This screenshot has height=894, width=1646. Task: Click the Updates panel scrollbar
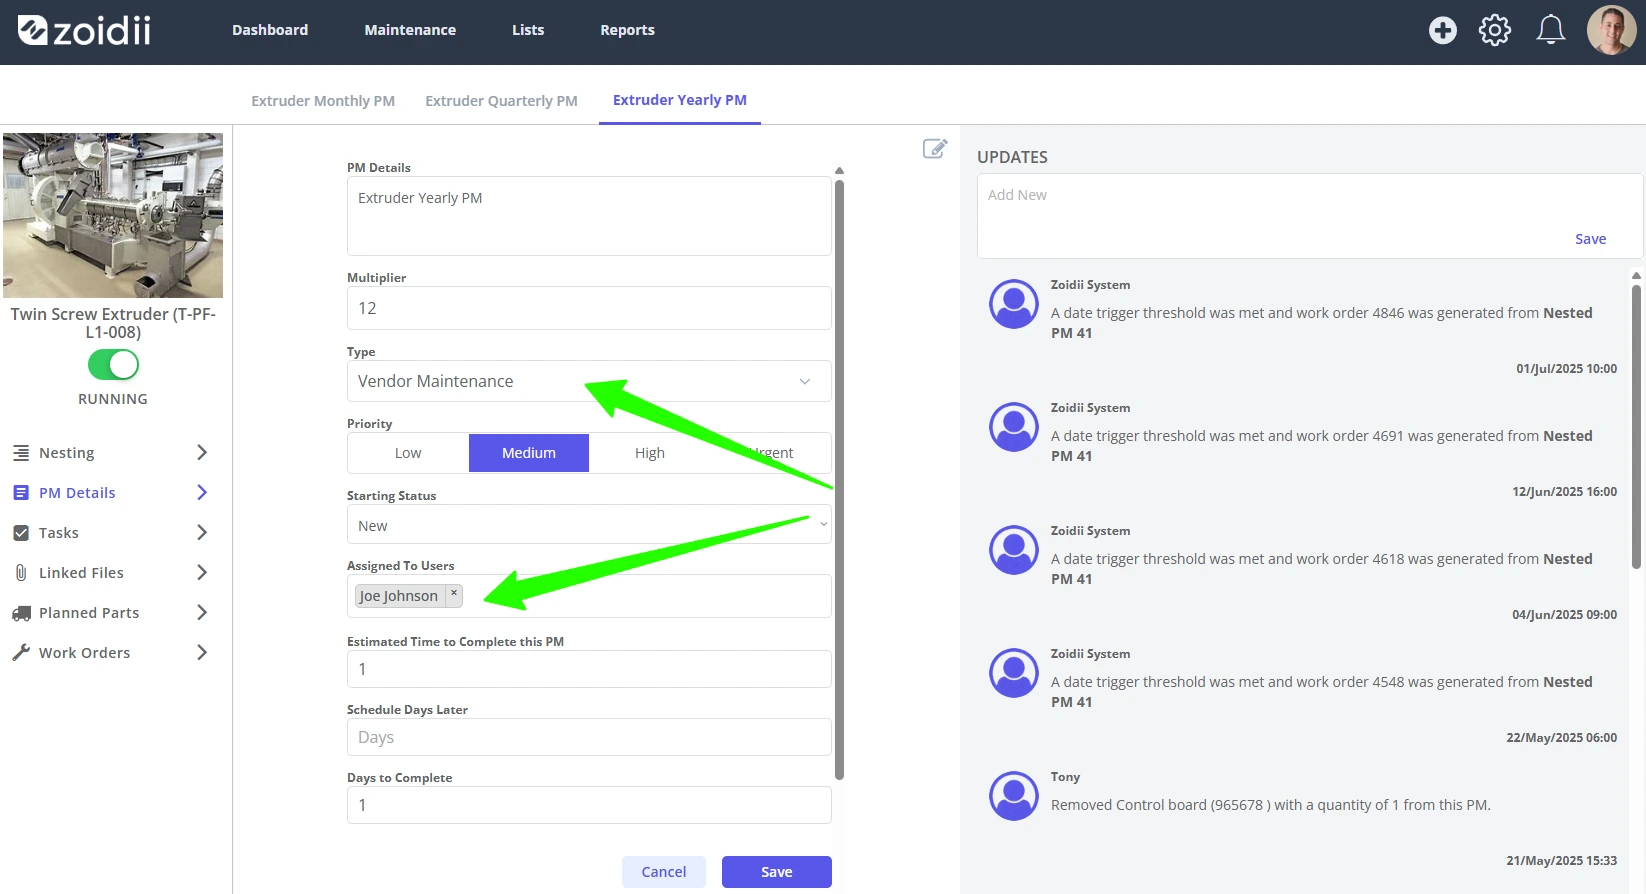point(1636,425)
